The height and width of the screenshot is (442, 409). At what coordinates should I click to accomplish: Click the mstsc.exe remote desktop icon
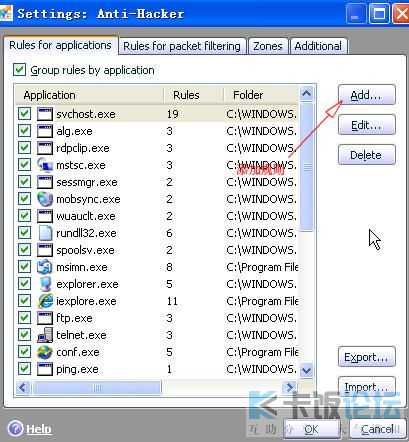(45, 165)
